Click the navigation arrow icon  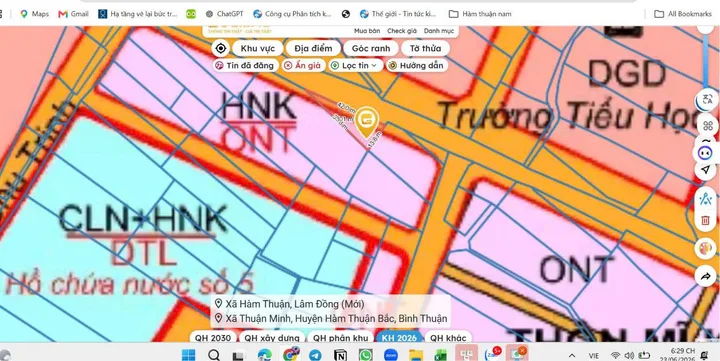coord(706,169)
